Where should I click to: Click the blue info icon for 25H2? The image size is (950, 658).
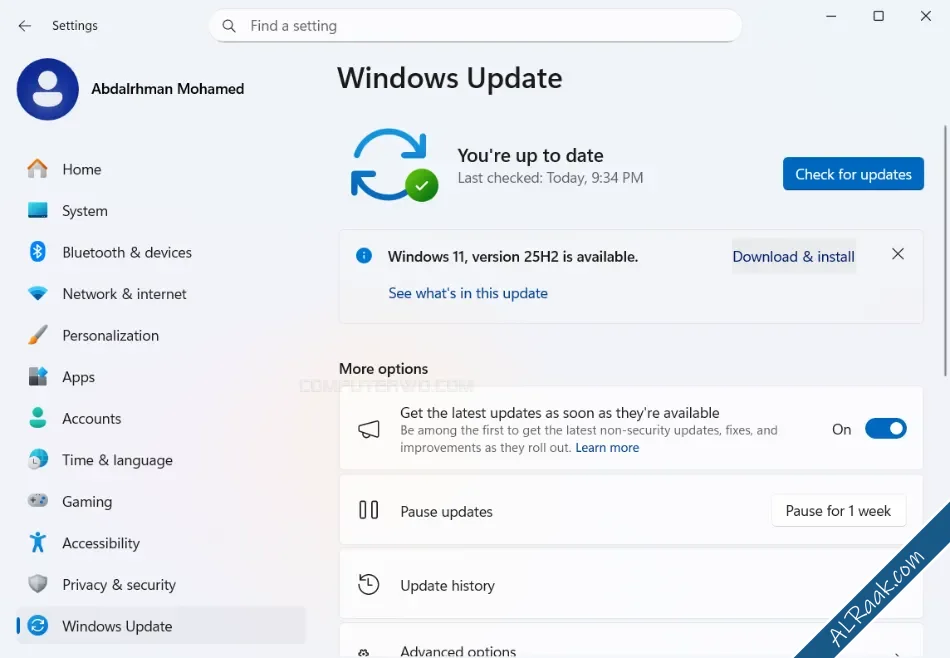[x=364, y=256]
